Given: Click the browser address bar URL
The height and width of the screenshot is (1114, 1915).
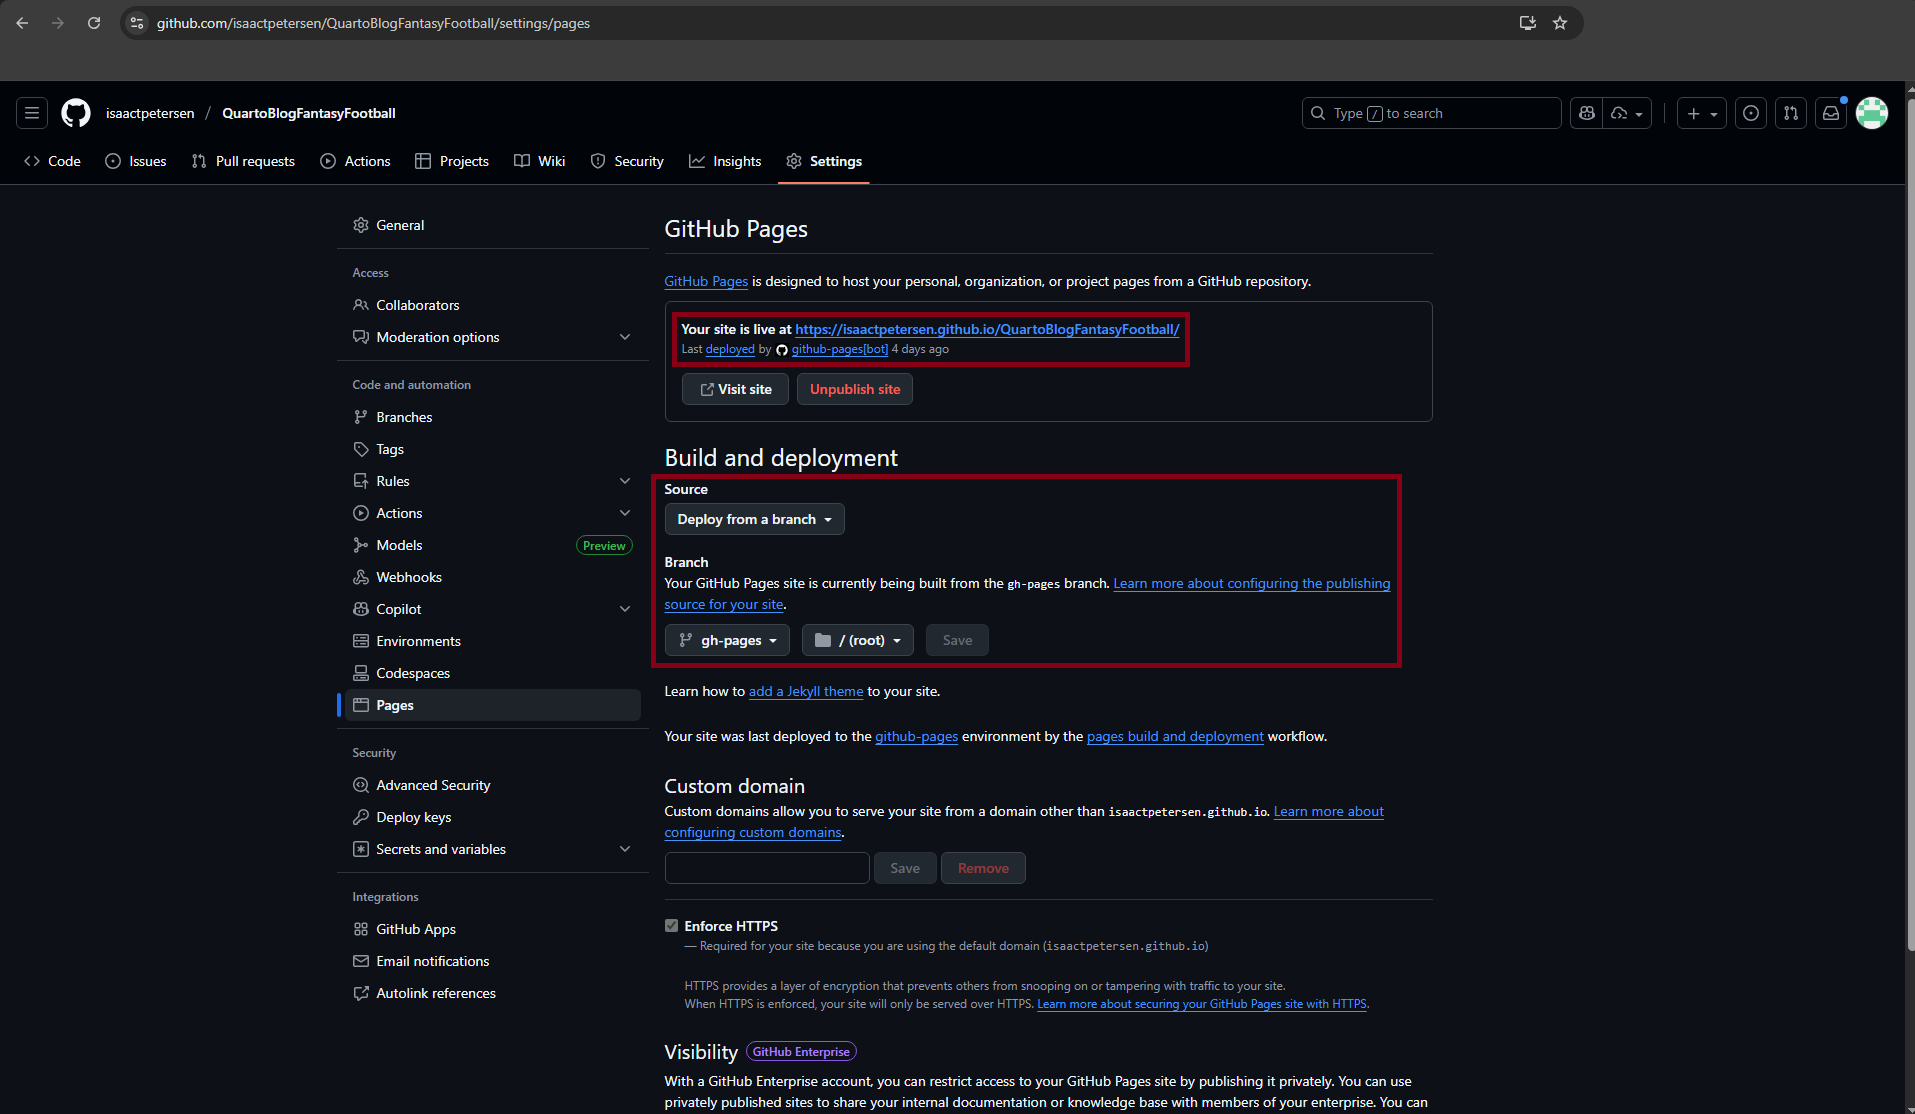Looking at the screenshot, I should coord(373,23).
